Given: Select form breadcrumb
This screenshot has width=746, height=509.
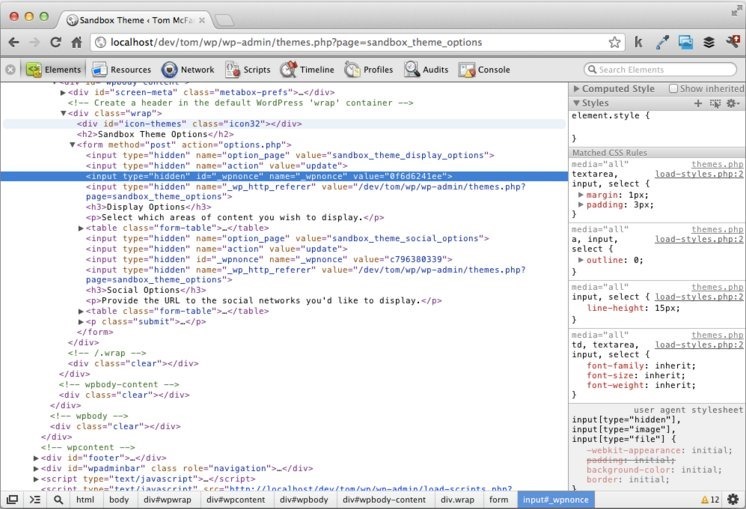Looking at the screenshot, I should (x=499, y=500).
